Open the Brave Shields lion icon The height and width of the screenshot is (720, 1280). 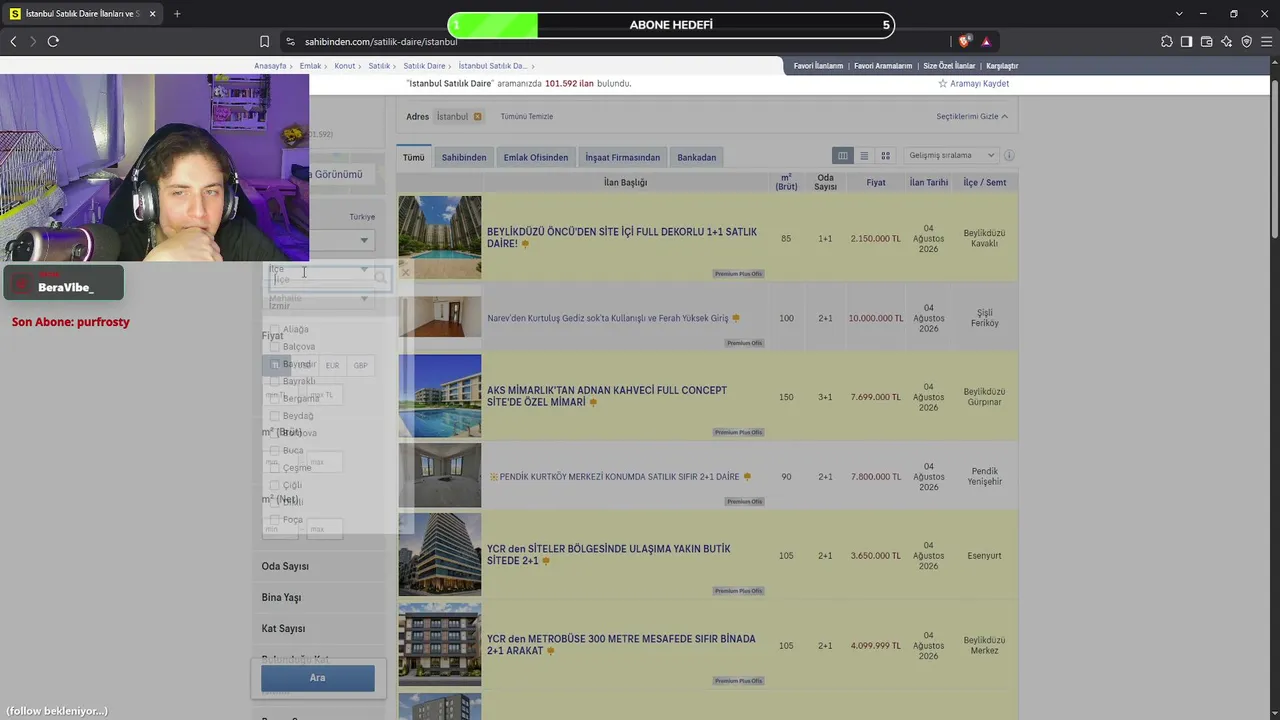[x=964, y=41]
